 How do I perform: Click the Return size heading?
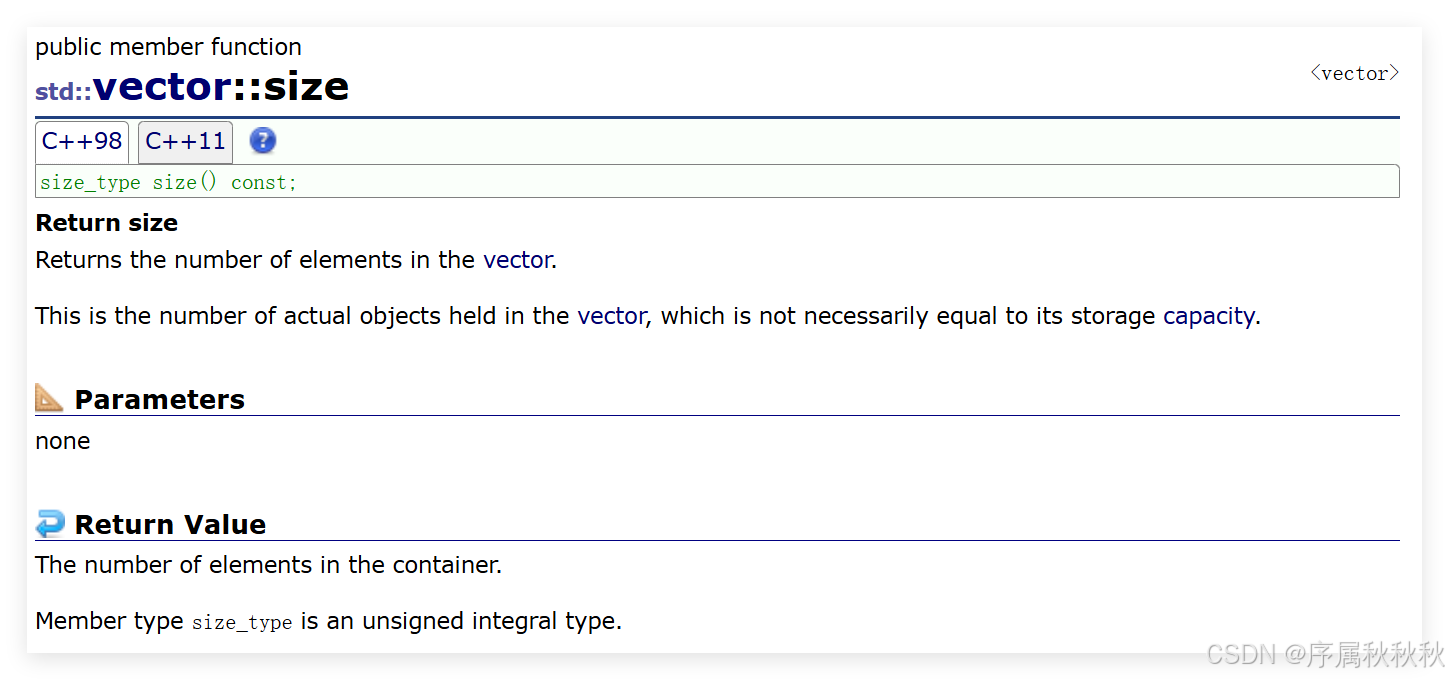105,222
